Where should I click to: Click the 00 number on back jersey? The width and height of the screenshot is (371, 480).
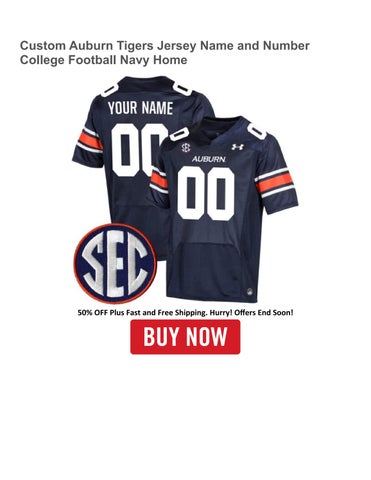137,150
